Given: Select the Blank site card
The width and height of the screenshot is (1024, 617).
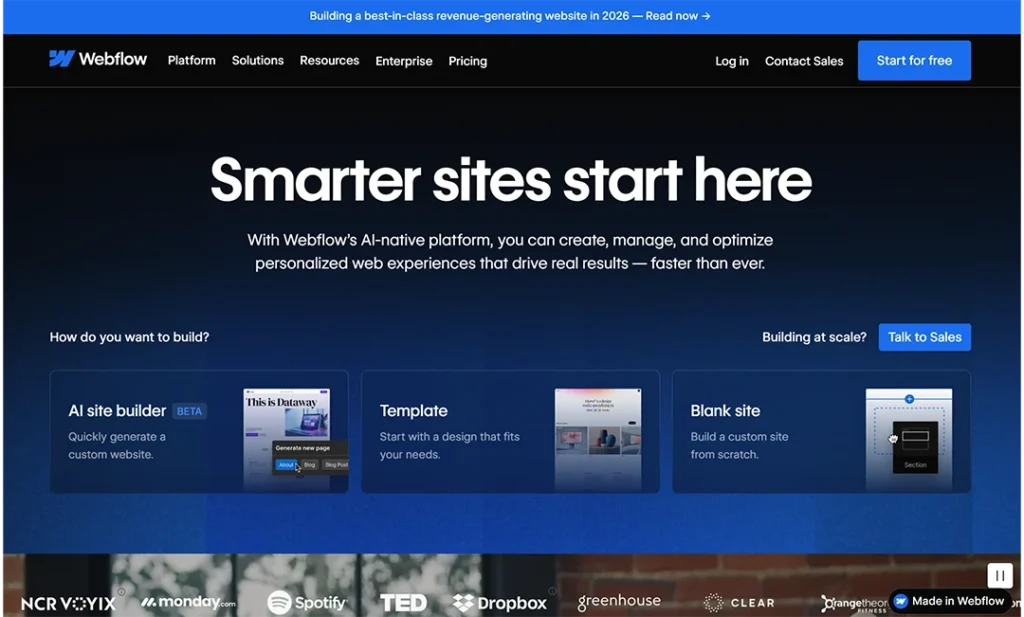Looking at the screenshot, I should [821, 431].
